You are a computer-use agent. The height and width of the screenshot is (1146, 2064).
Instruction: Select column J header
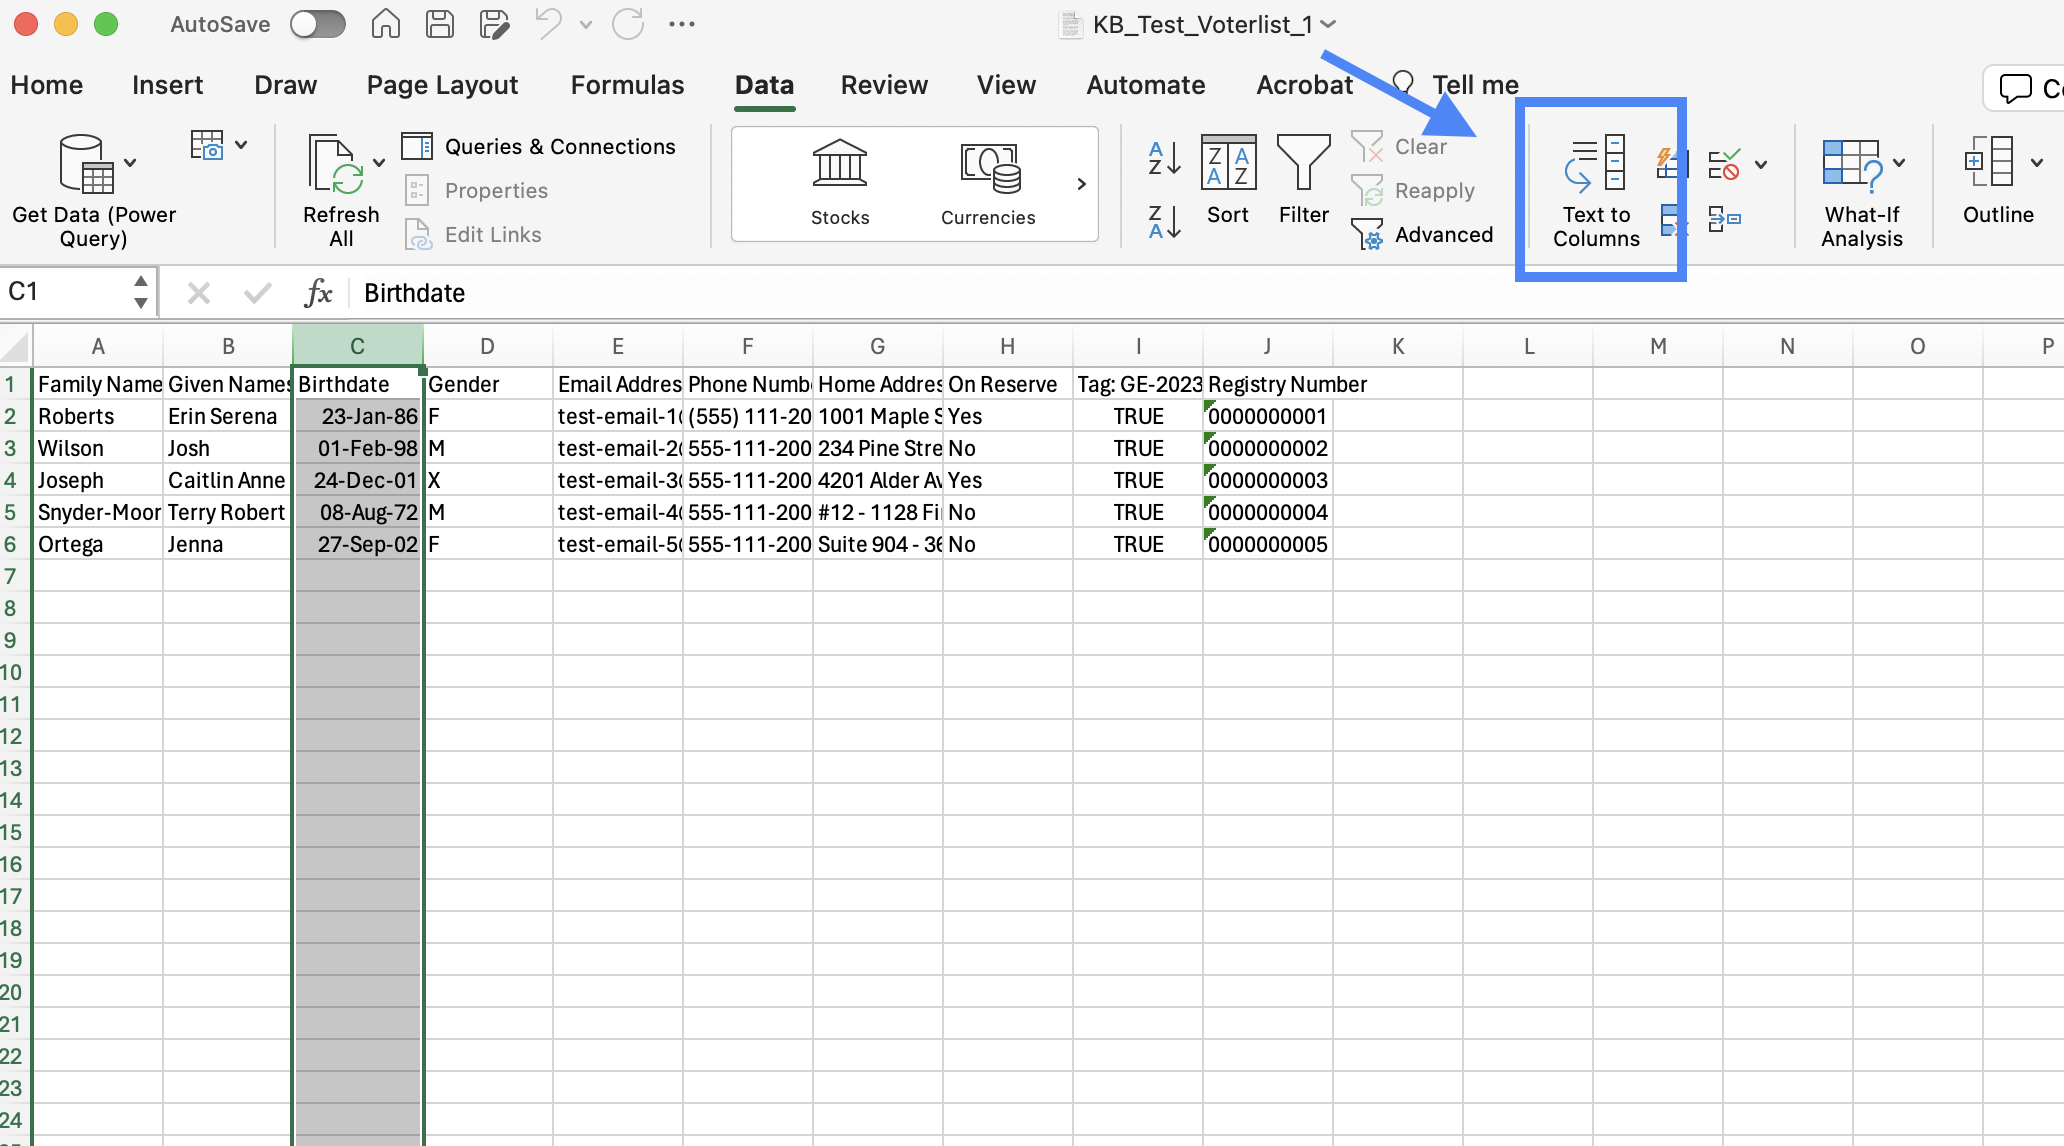(x=1267, y=346)
